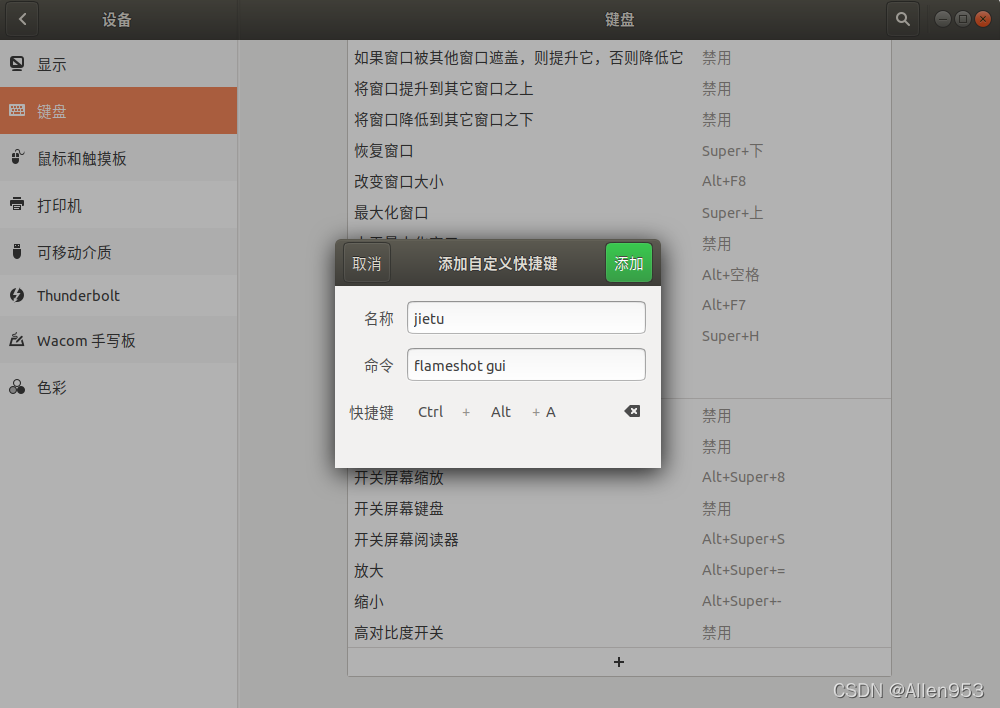This screenshot has width=1000, height=708.
Task: Click the 打印机 printer icon
Action: (17, 205)
